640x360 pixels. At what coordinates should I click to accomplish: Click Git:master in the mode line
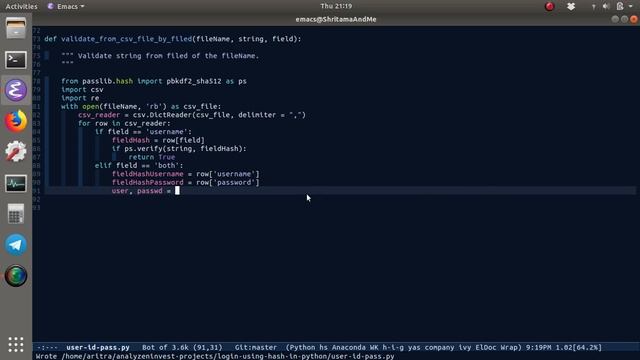point(256,347)
